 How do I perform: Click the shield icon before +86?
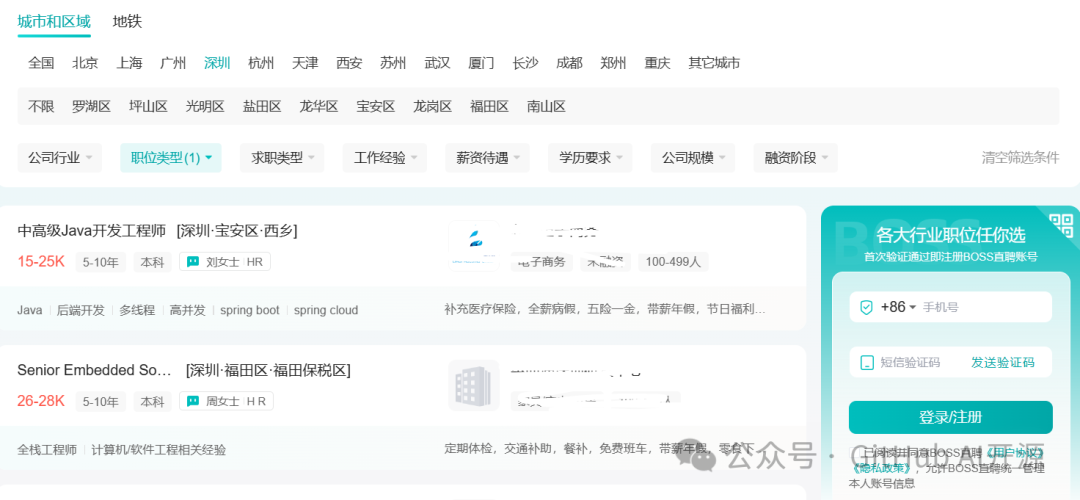pos(866,307)
